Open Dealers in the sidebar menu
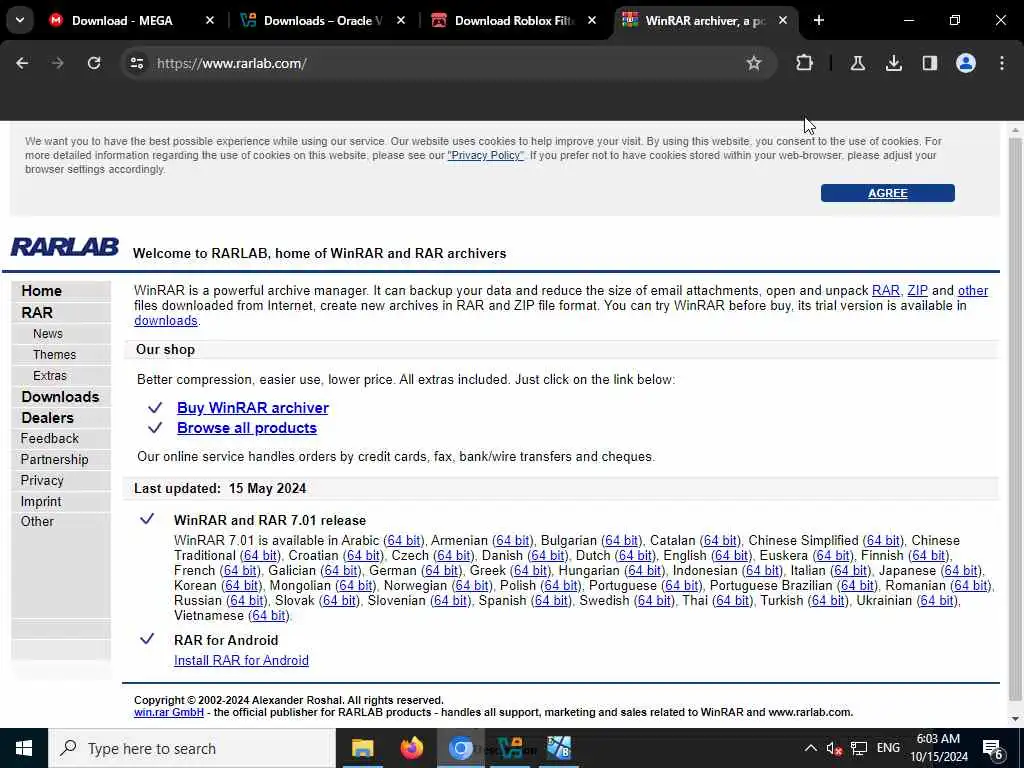The image size is (1024, 768). coord(48,418)
